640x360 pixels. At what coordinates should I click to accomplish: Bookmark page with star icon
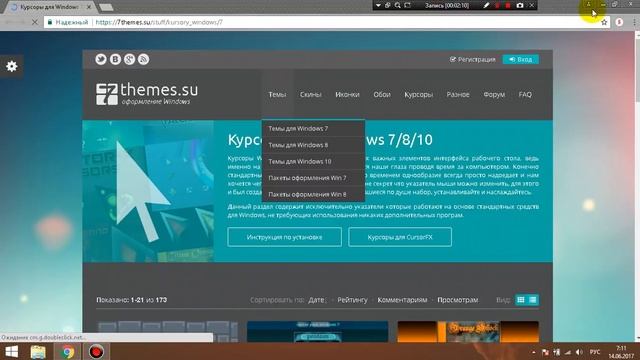tap(604, 22)
